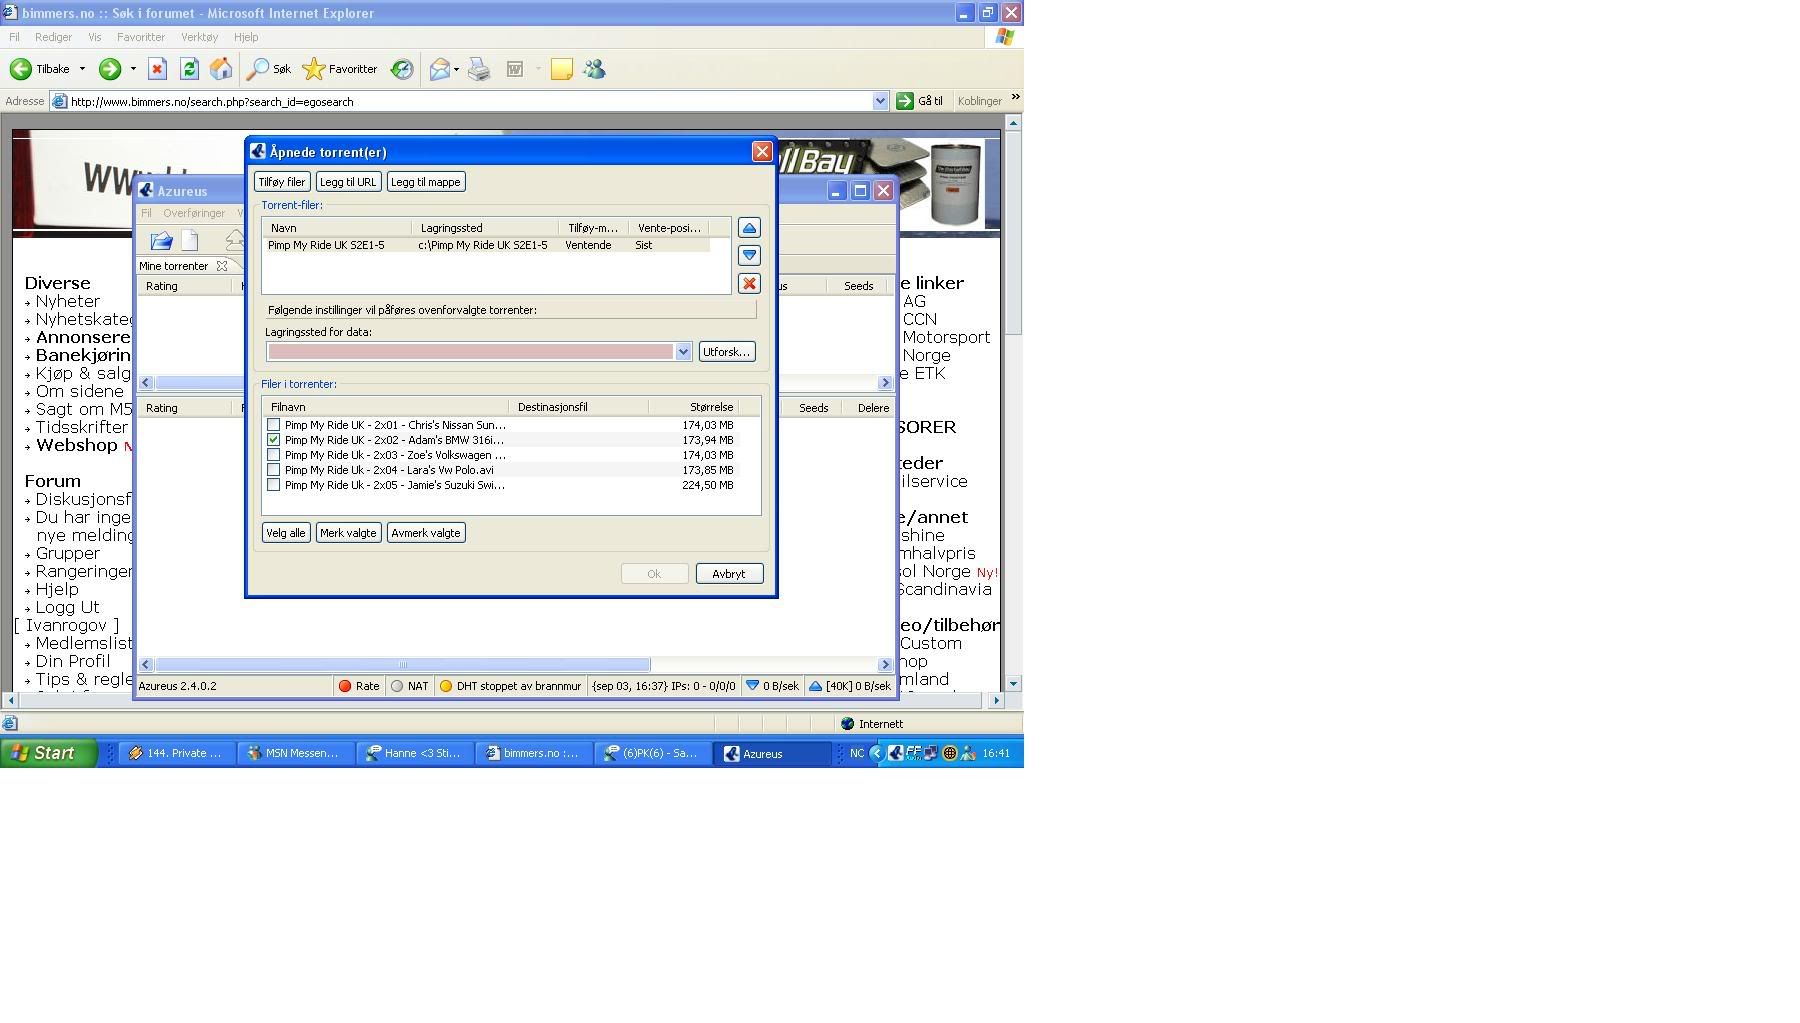Open the Rediger menu
Viewport: 1800px width, 1023px height.
tap(53, 37)
